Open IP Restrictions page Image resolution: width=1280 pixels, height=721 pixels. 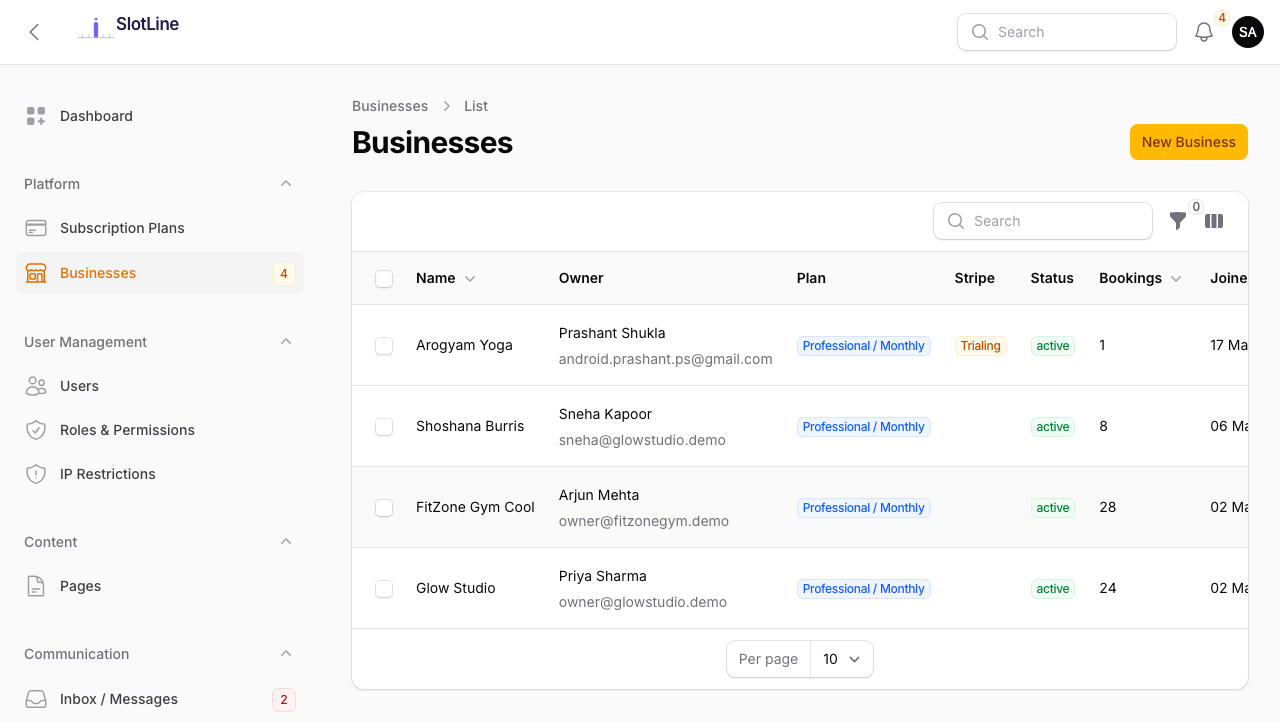160,474
